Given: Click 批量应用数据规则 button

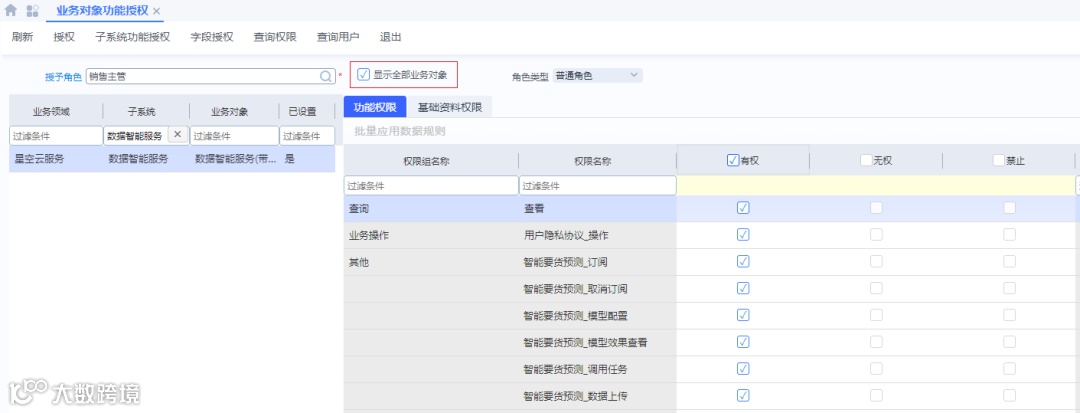Looking at the screenshot, I should [399, 131].
